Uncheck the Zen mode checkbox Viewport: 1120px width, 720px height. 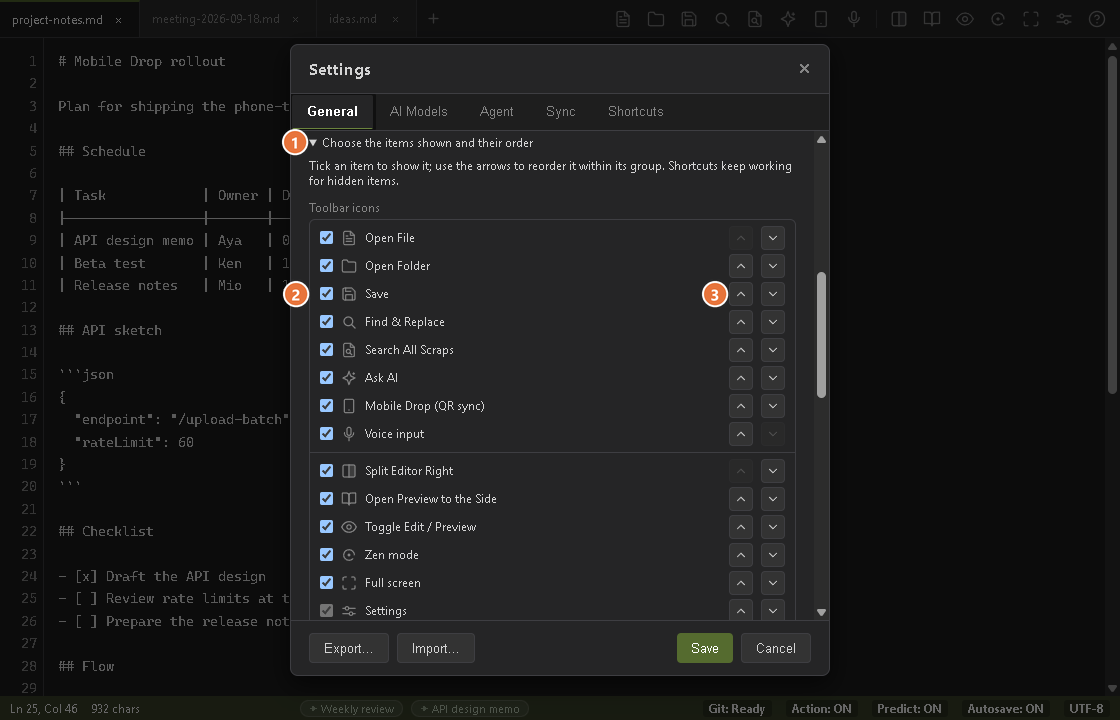326,554
